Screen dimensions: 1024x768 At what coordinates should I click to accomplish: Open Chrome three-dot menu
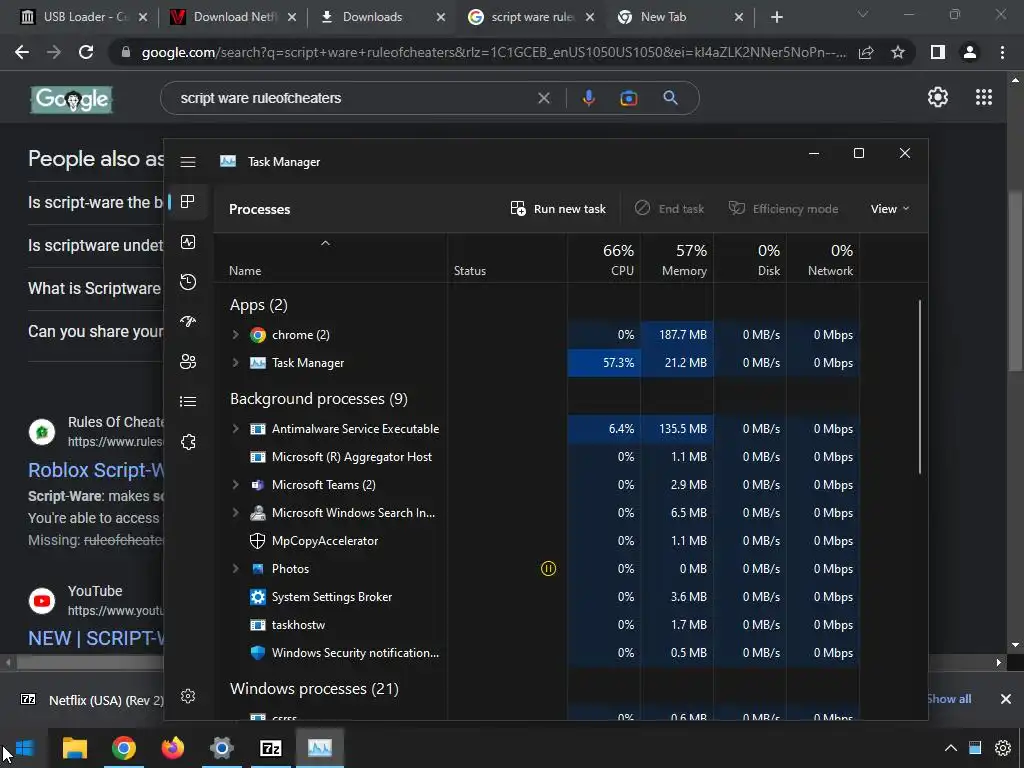click(x=1002, y=52)
